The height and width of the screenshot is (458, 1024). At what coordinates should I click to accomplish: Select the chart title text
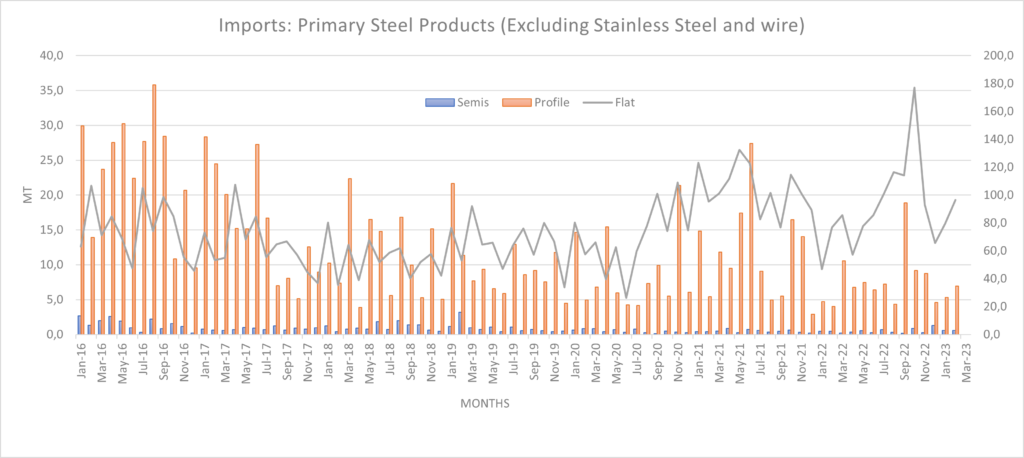click(x=512, y=22)
